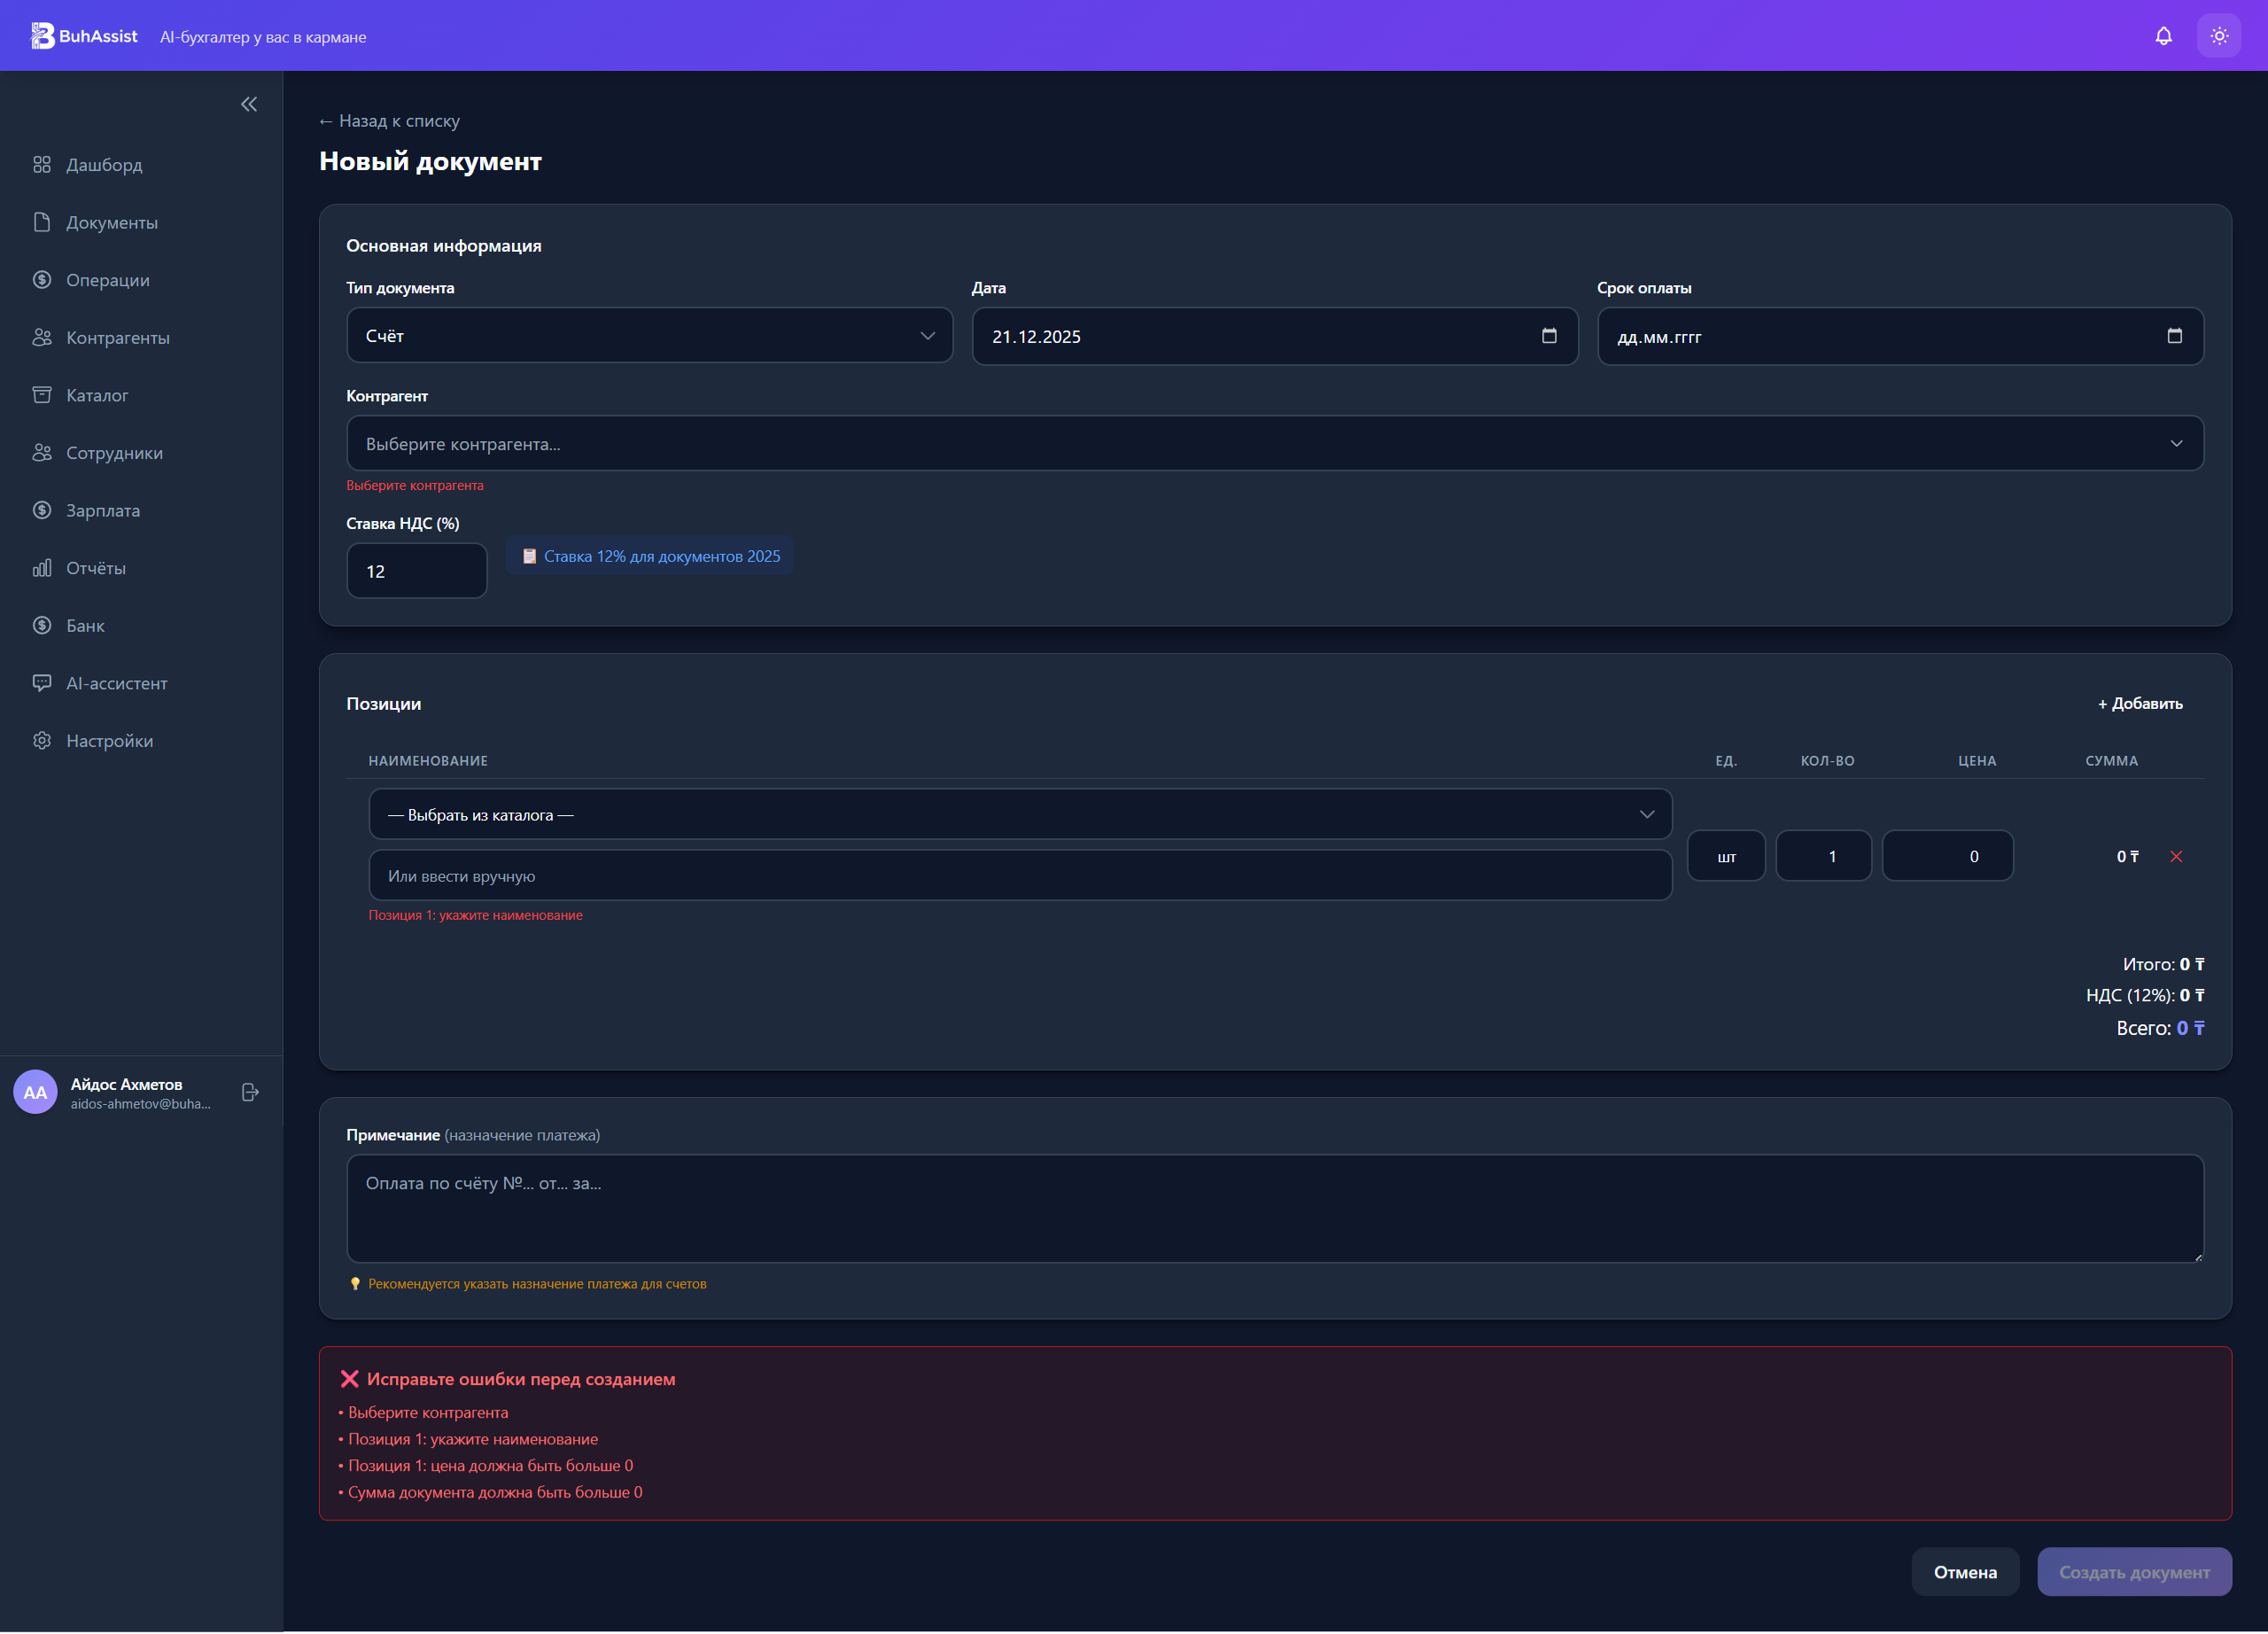Open the Выберите контрагента dropdown
This screenshot has height=1634, width=2268.
coord(1274,443)
